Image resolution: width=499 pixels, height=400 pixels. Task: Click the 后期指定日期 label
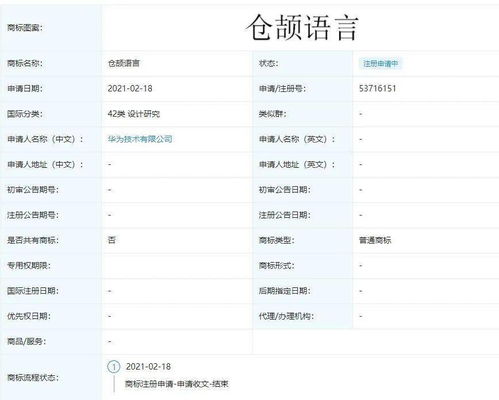pos(285,291)
